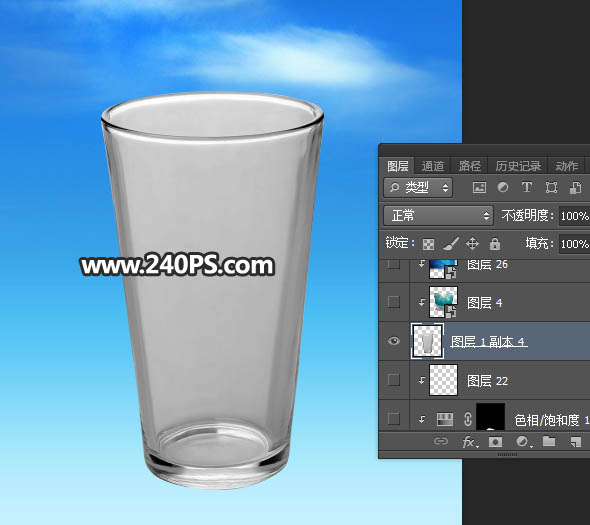This screenshot has height=525, width=590.
Task: Click the mask link chain icon
Action: click(x=467, y=419)
